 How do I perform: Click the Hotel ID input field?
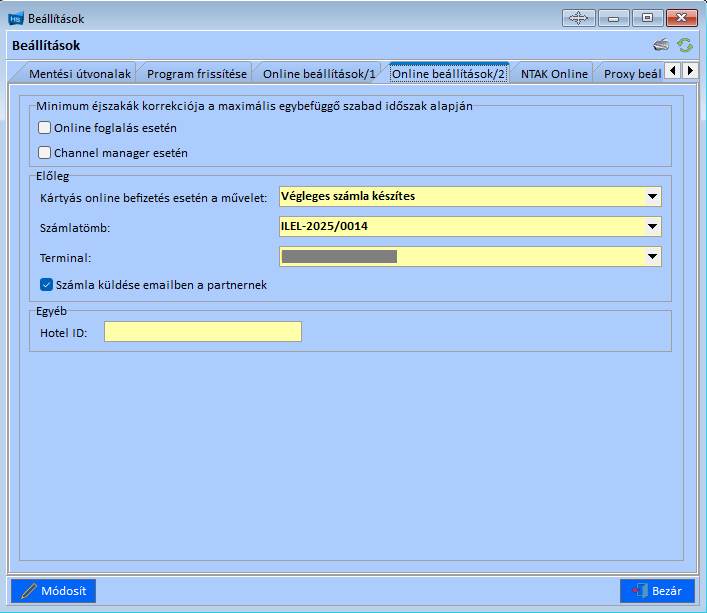point(203,331)
